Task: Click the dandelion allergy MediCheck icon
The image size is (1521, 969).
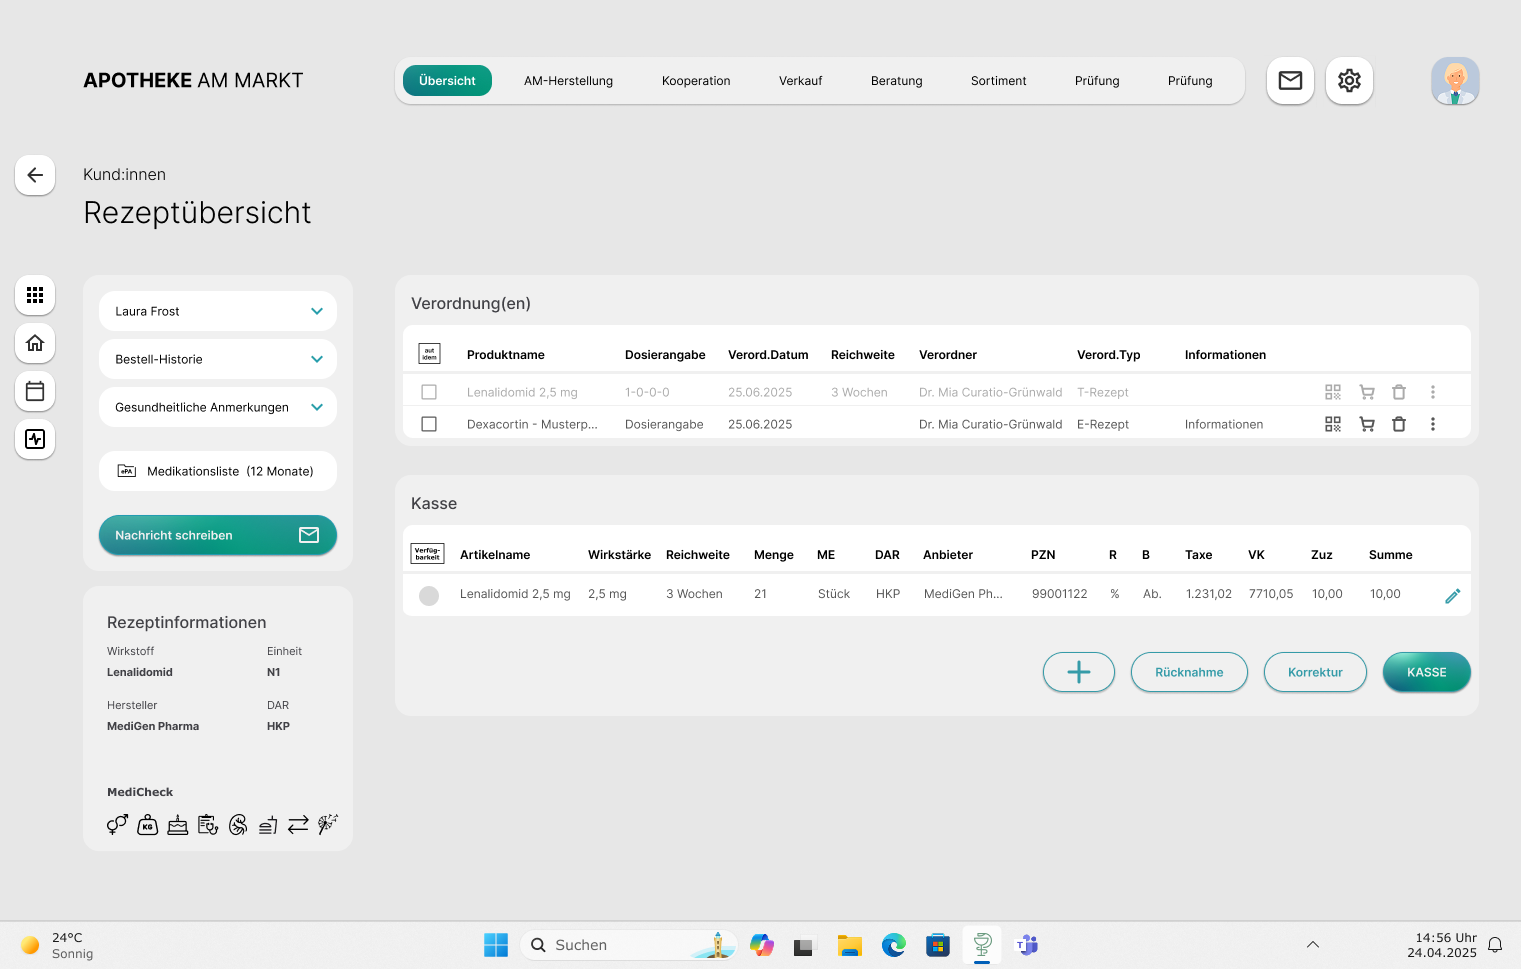Action: 328,825
